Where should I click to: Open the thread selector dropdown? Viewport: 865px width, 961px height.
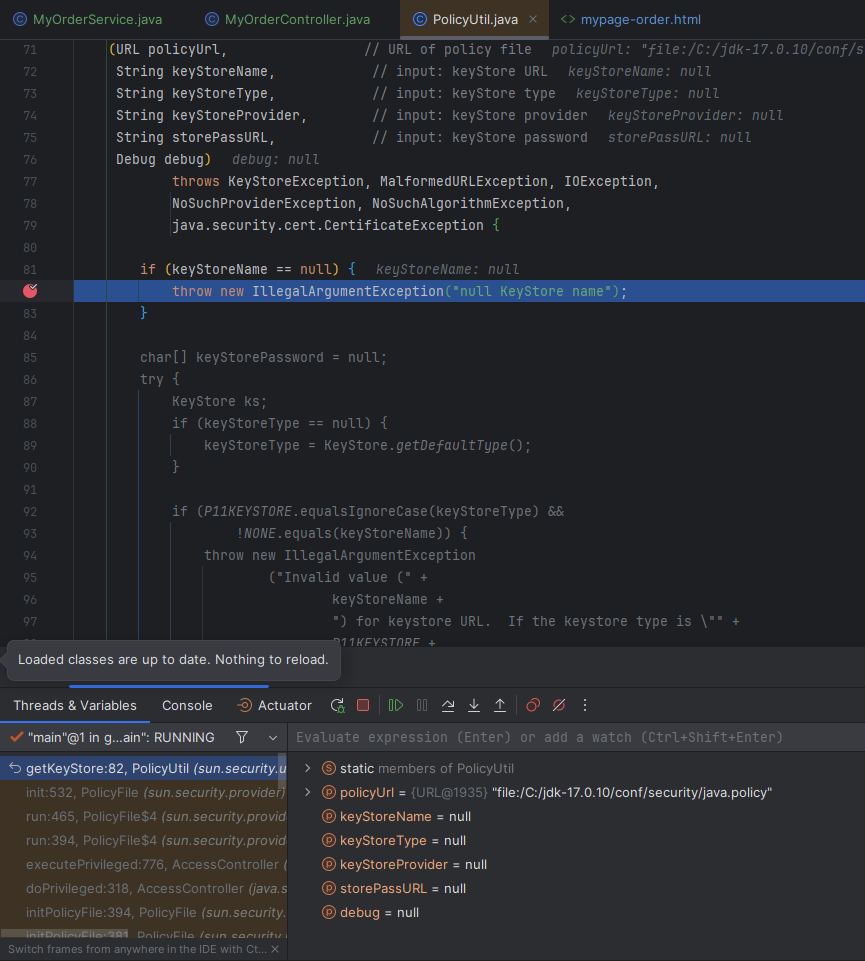click(x=273, y=738)
